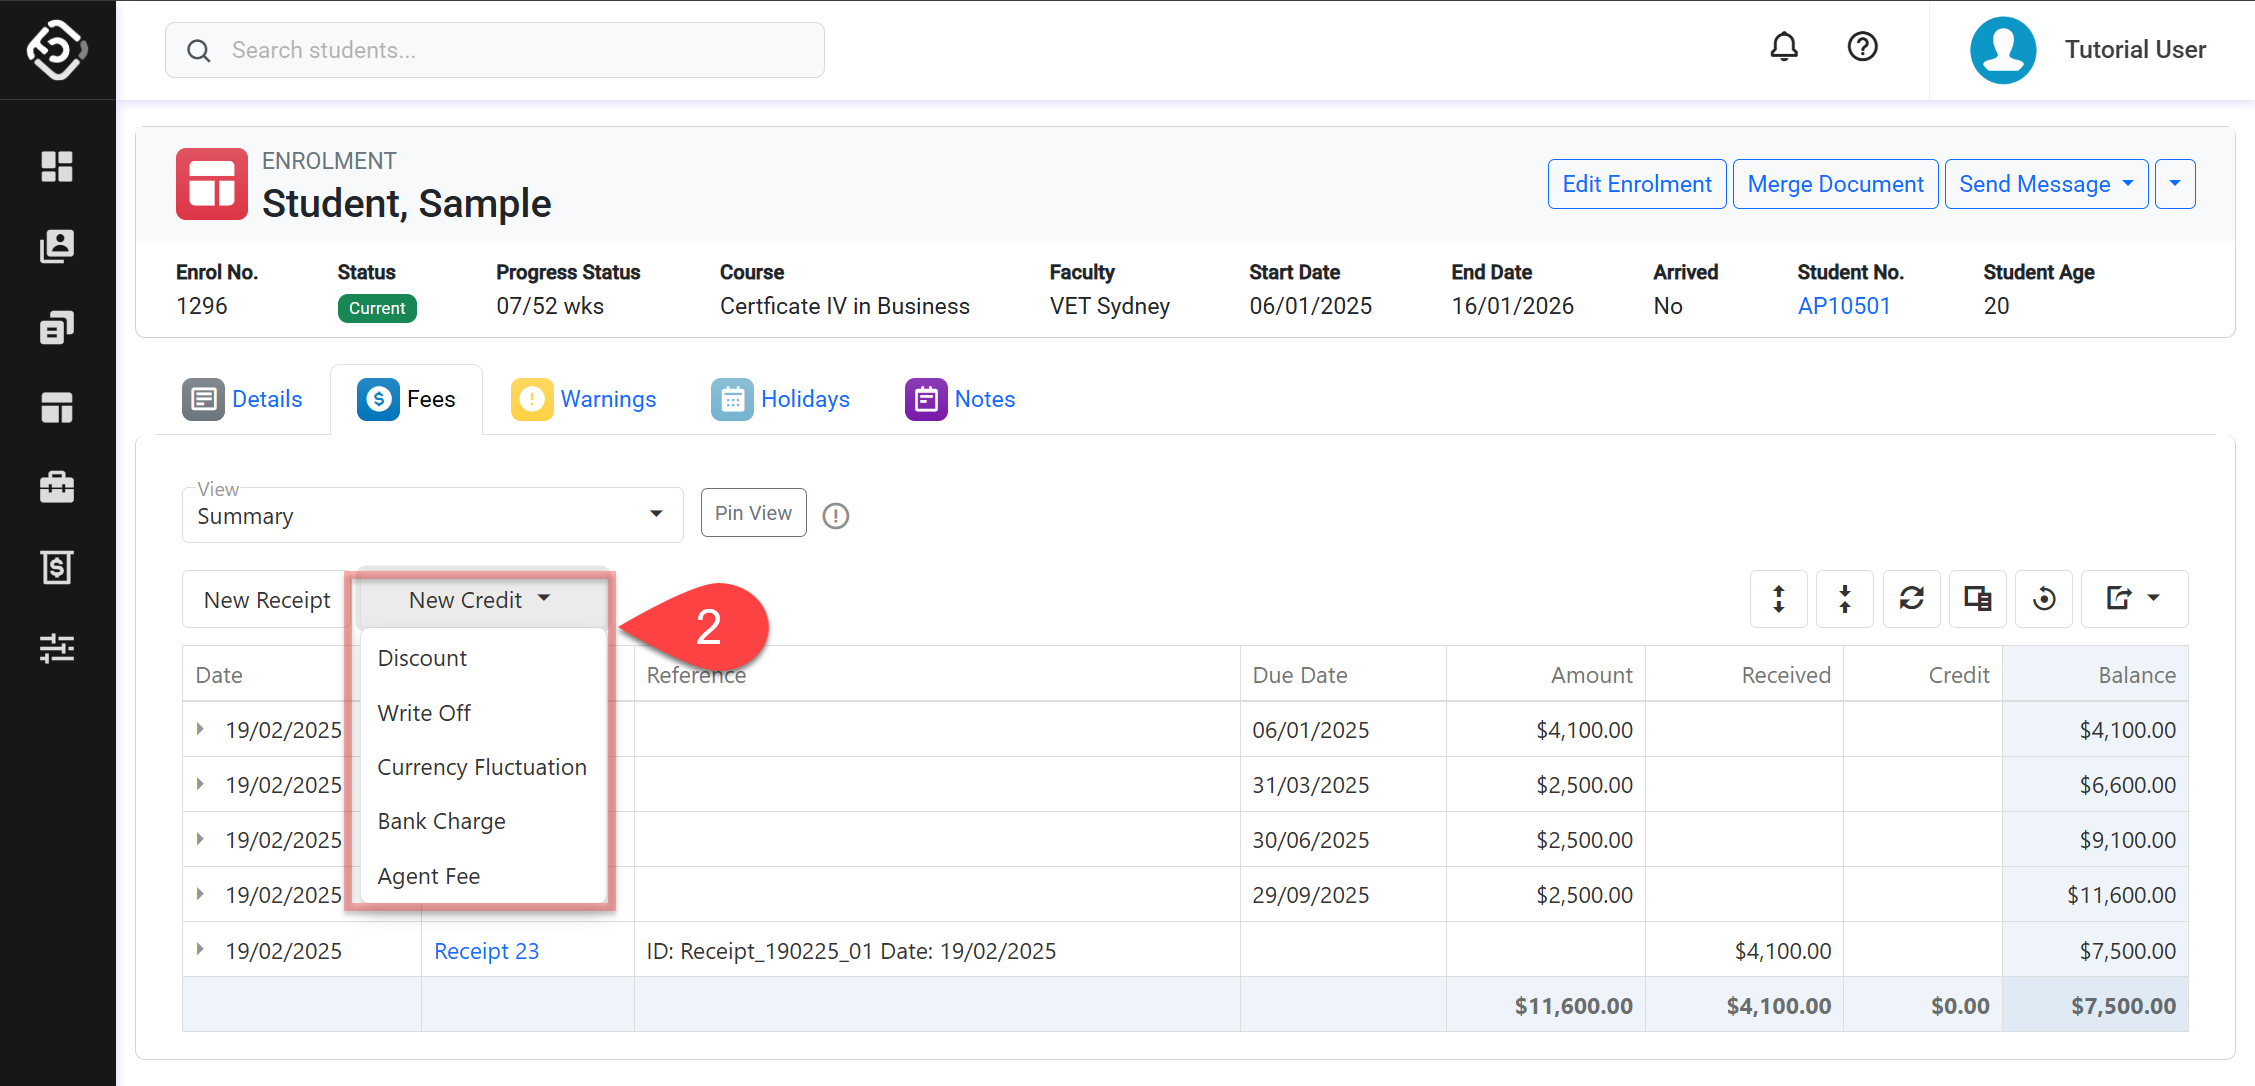The height and width of the screenshot is (1086, 2255).
Task: Open the stacked cards icon in sidebar
Action: pos(57,328)
